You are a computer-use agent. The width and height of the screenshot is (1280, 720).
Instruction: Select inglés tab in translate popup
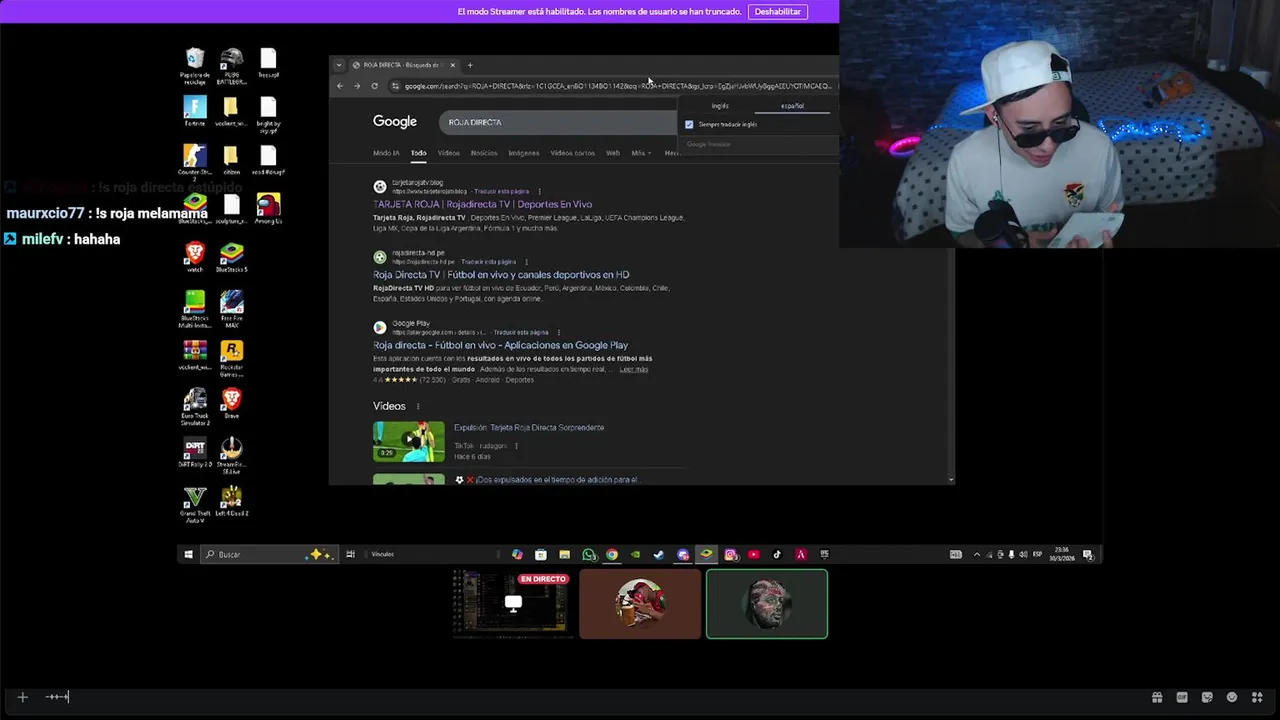point(720,106)
